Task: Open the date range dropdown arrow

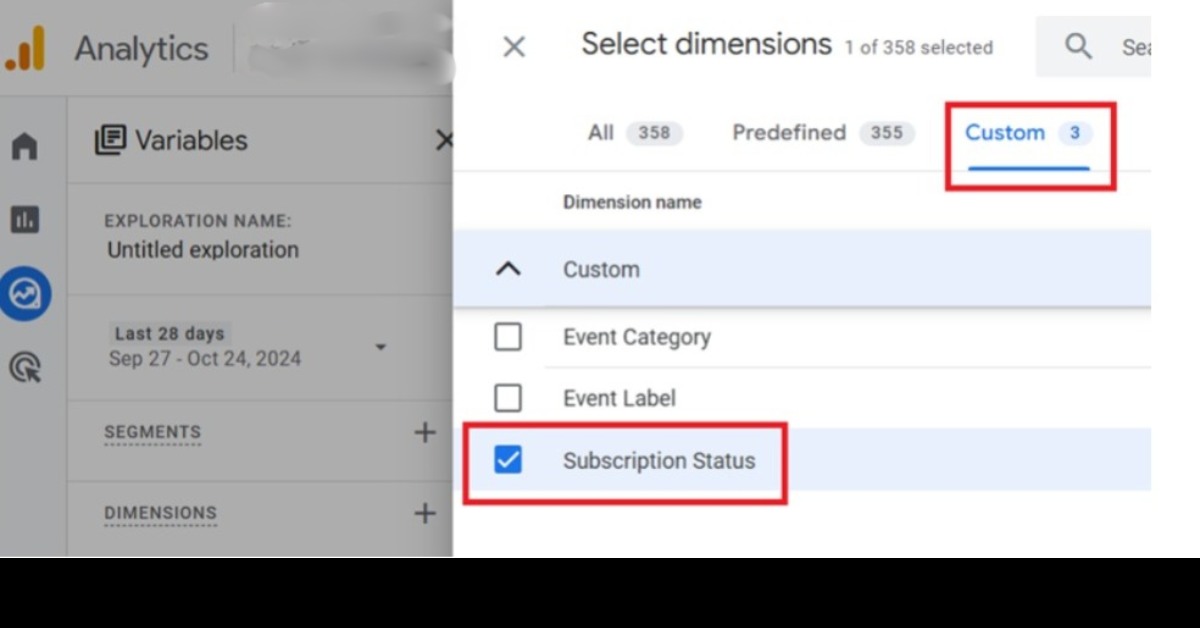Action: pos(380,347)
